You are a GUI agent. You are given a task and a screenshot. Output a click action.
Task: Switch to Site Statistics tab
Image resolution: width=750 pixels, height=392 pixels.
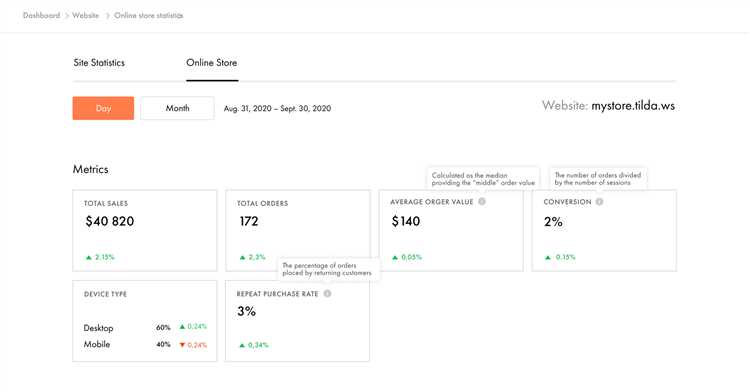coord(99,63)
